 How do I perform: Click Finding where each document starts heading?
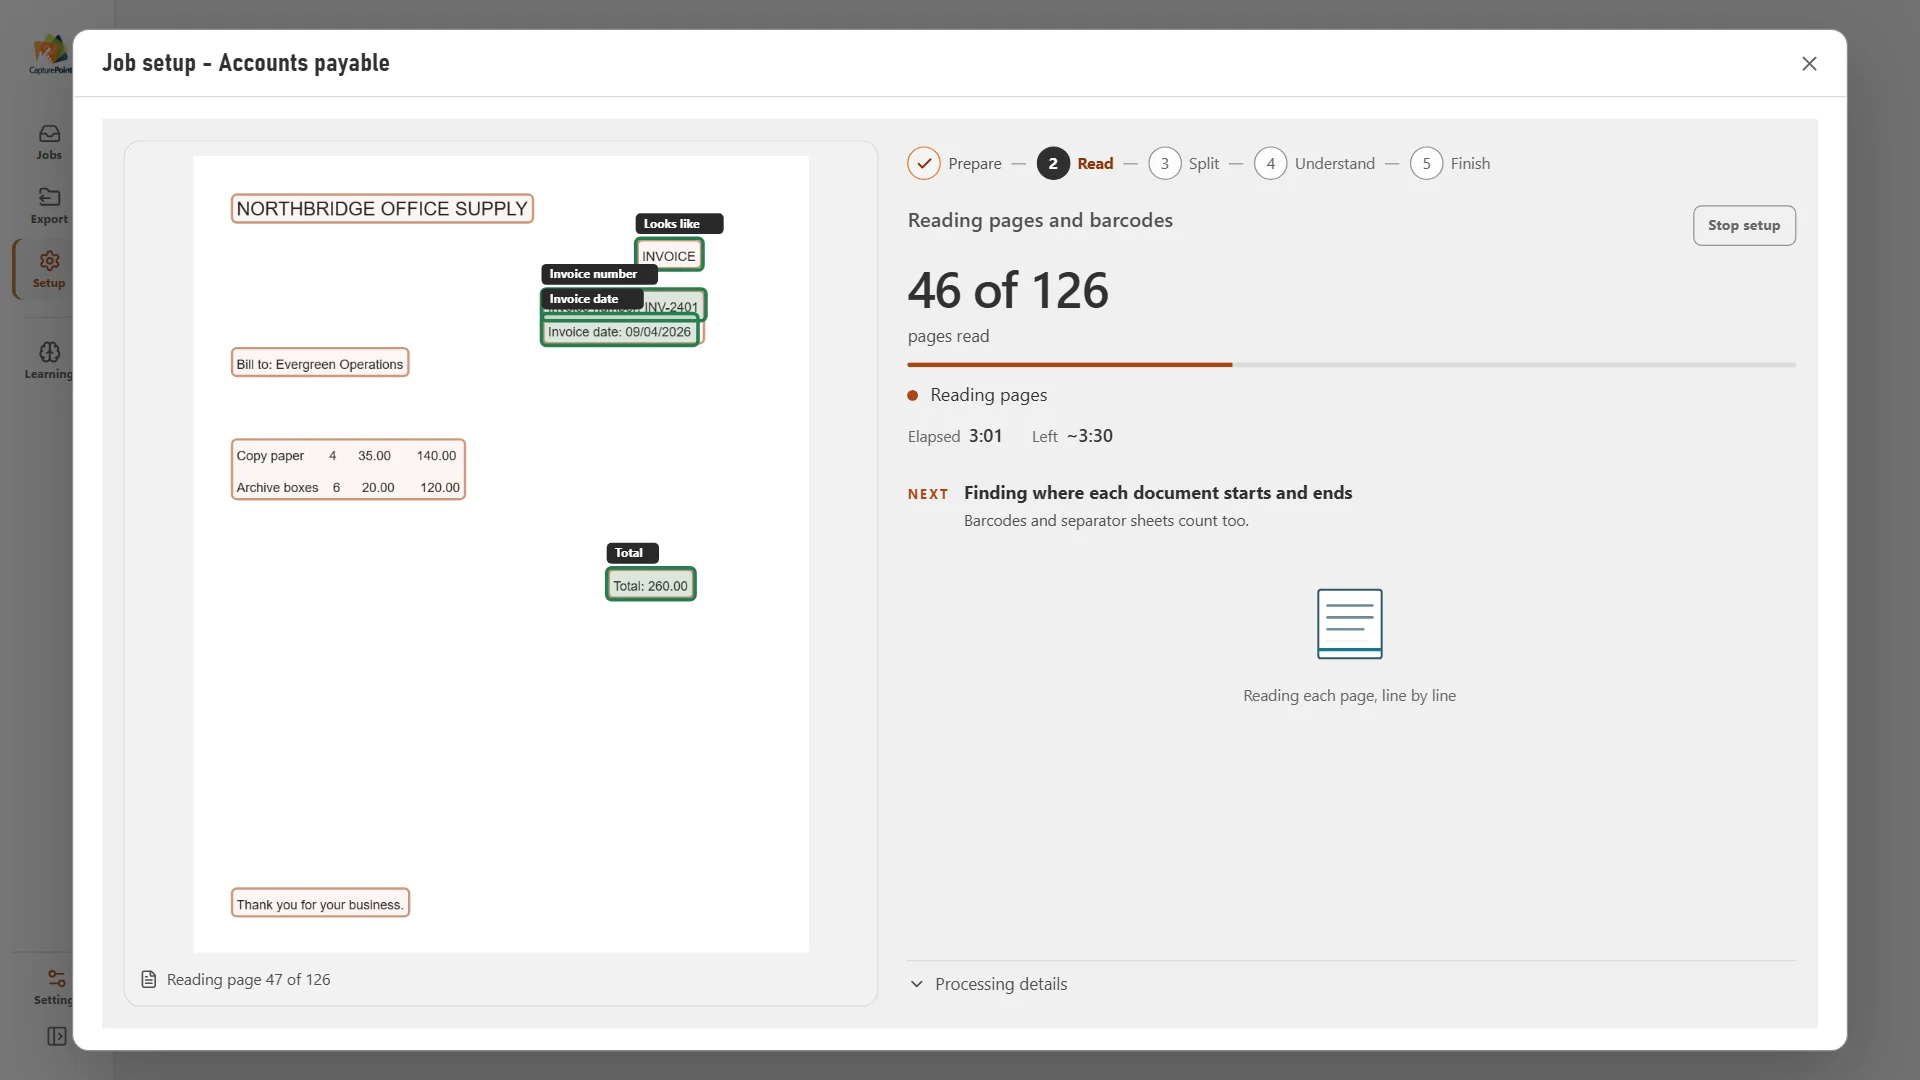pos(1157,493)
